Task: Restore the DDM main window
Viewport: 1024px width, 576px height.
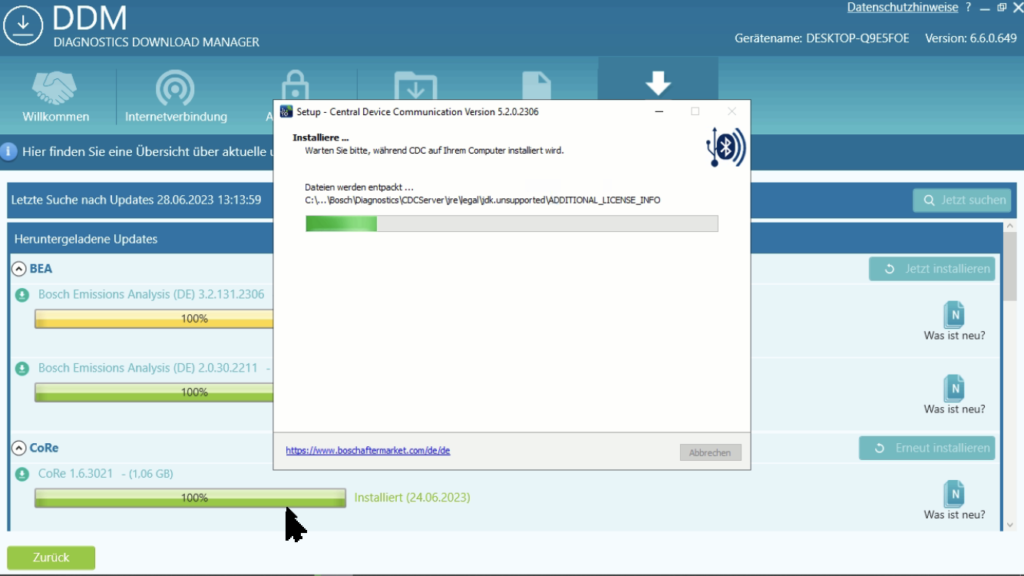Action: pyautogui.click(x=1002, y=7)
